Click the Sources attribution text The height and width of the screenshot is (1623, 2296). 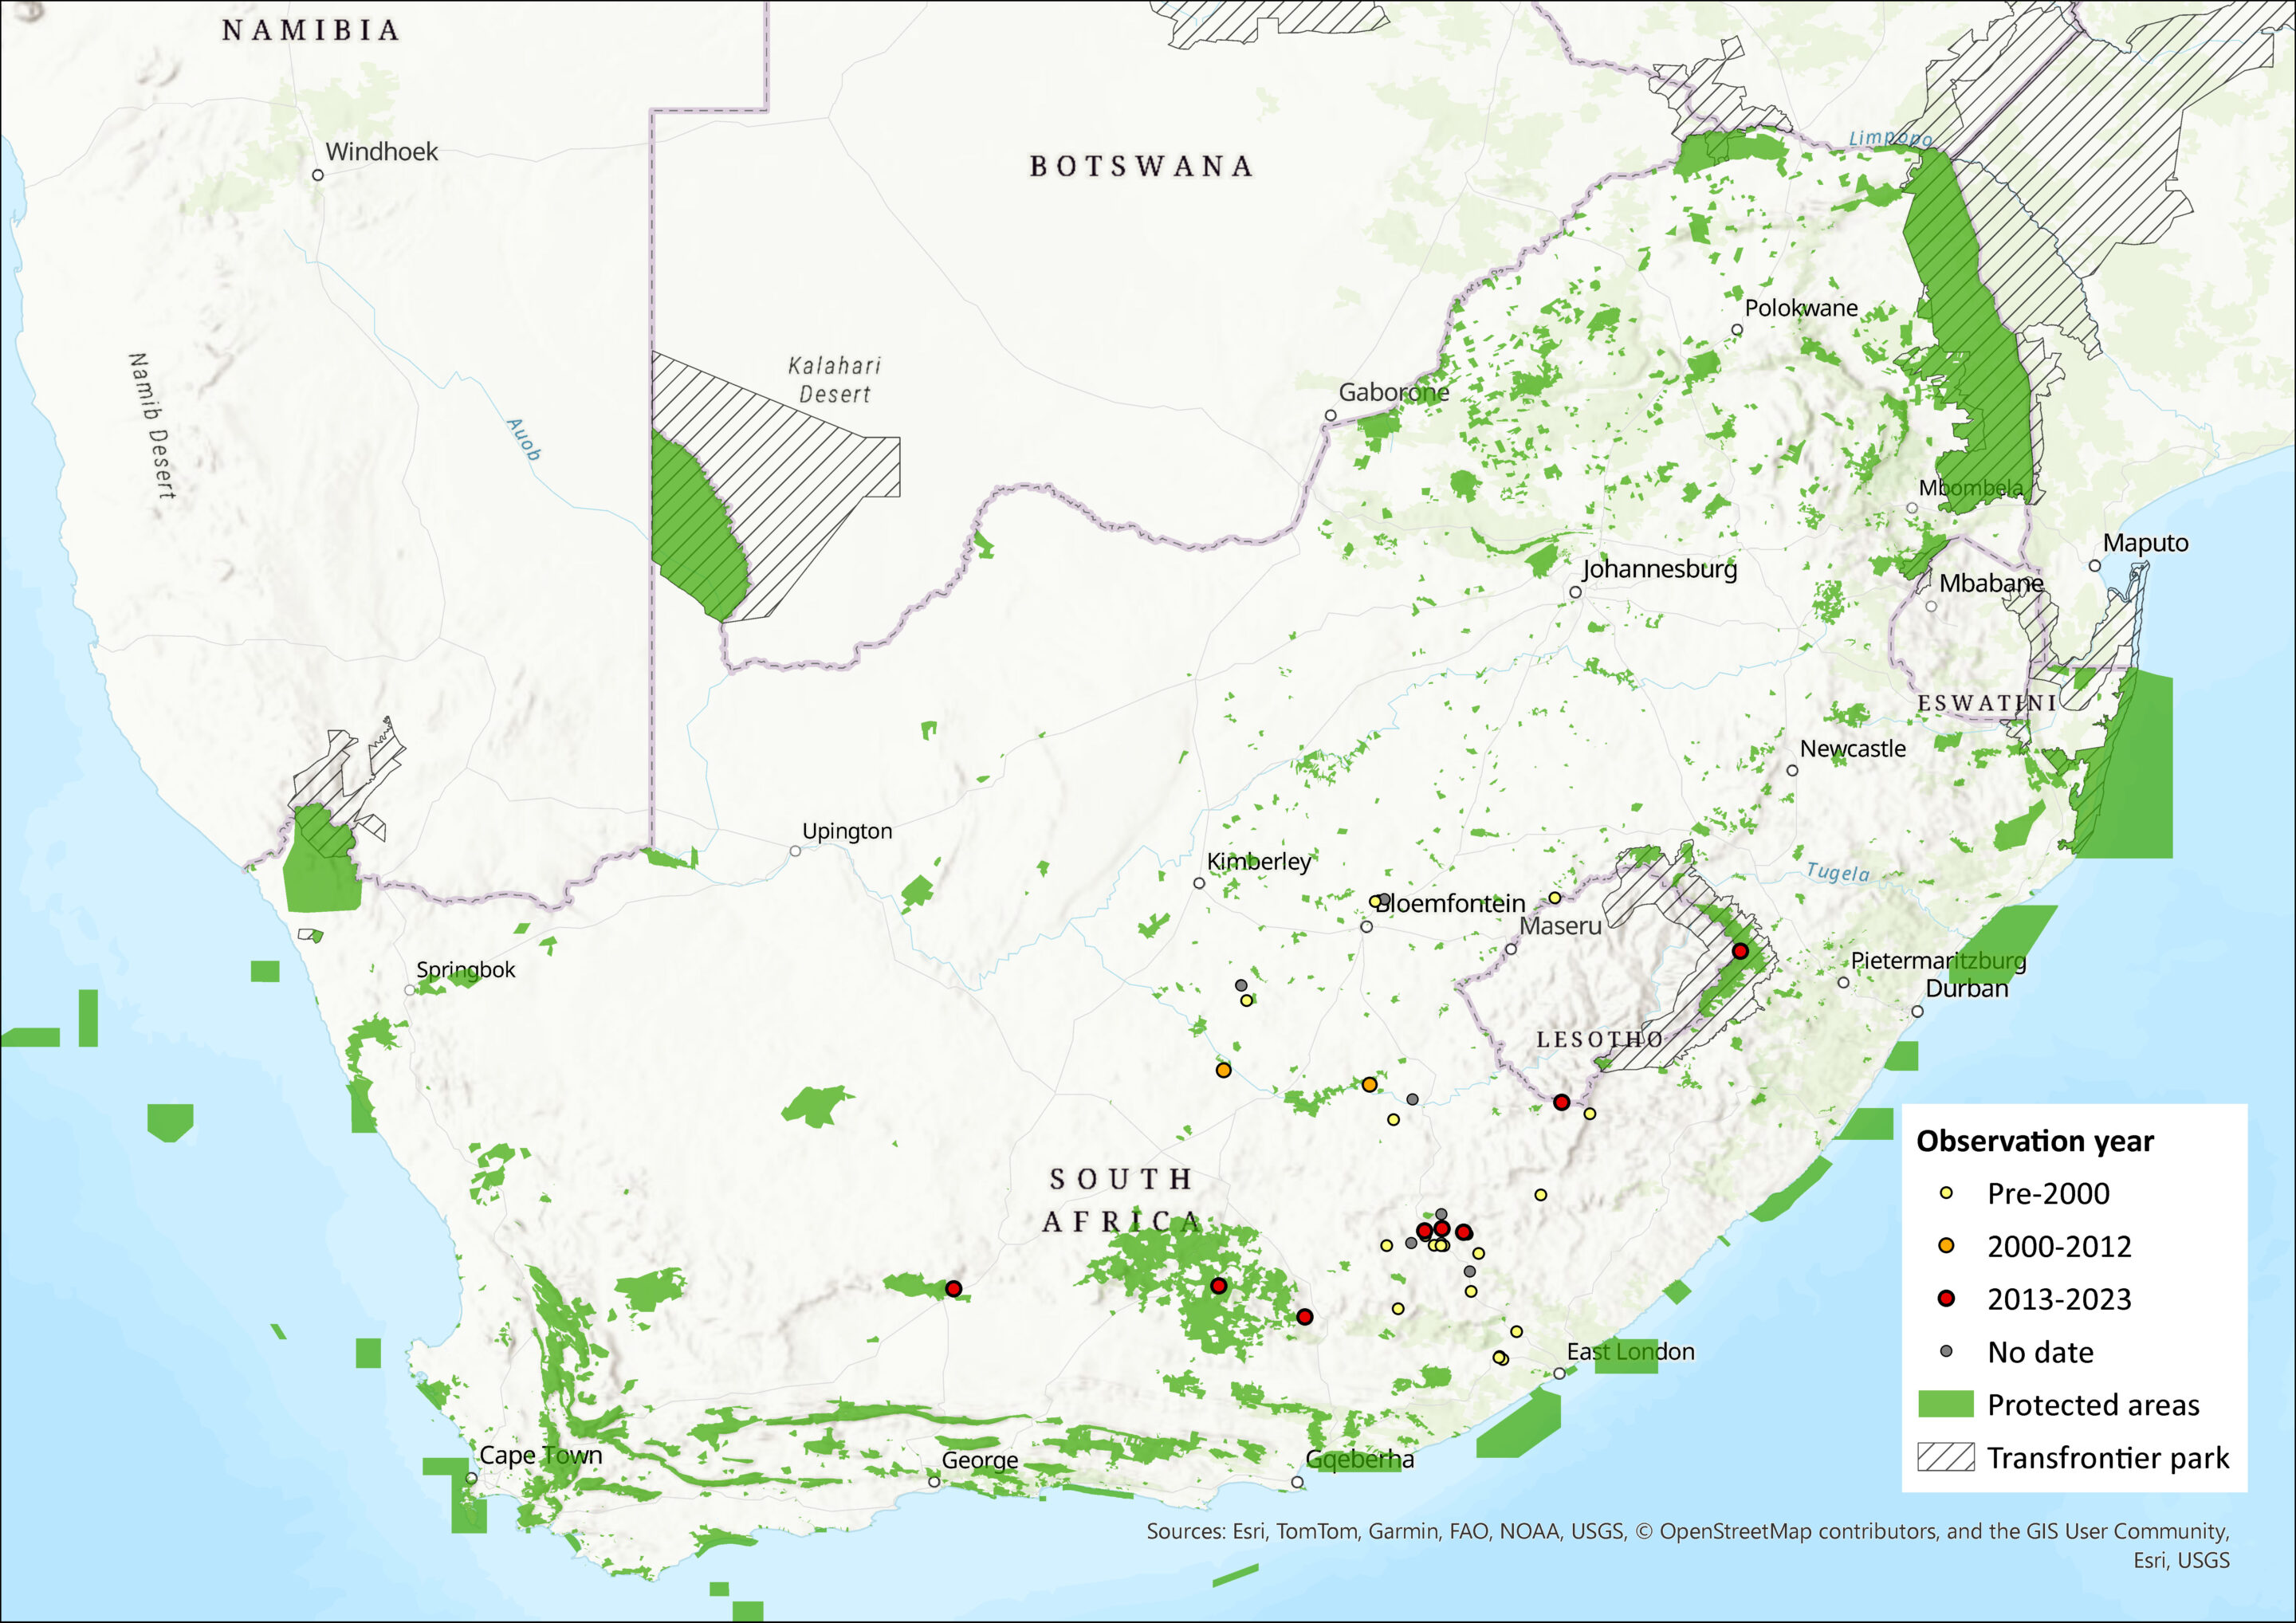click(1687, 1531)
